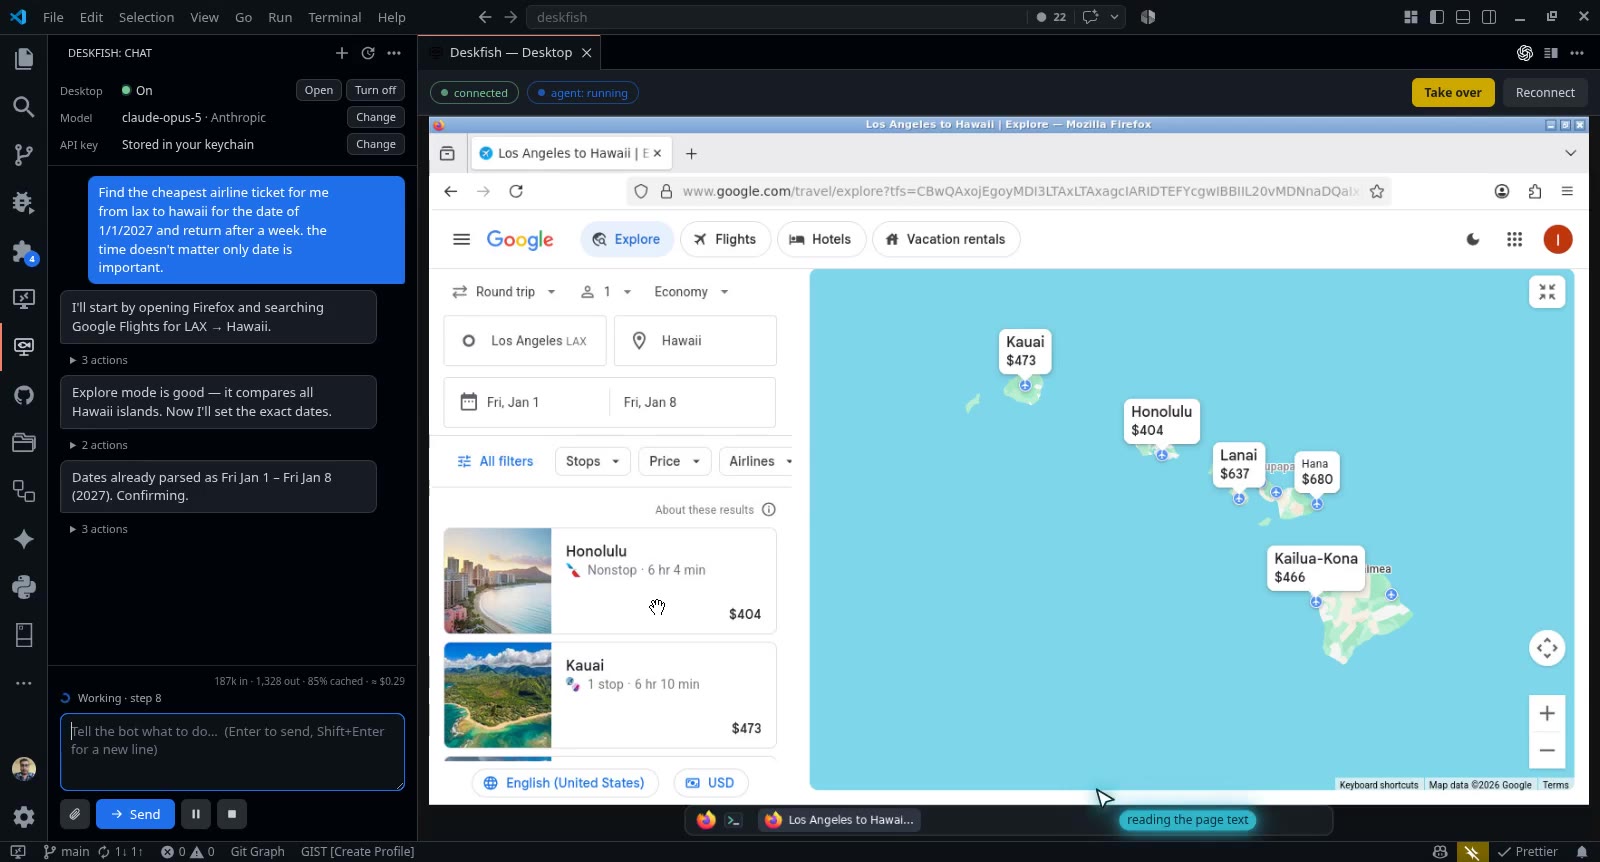Attach a file to the chat message
Viewport: 1600px width, 862px height.
75,814
